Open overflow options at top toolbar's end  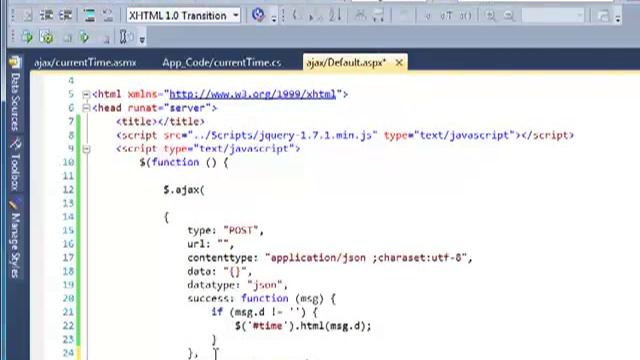coord(618,18)
